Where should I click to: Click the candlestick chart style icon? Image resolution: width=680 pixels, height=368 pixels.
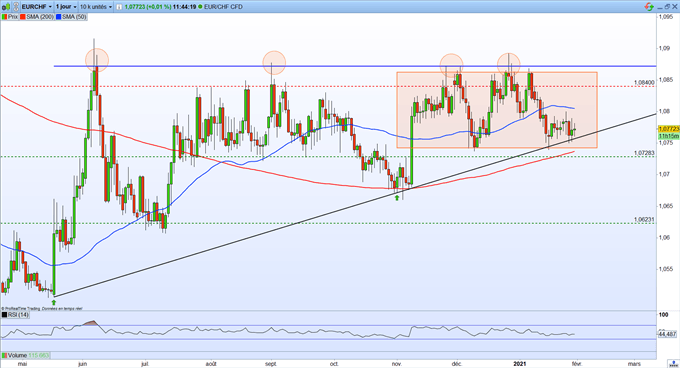pos(6,7)
